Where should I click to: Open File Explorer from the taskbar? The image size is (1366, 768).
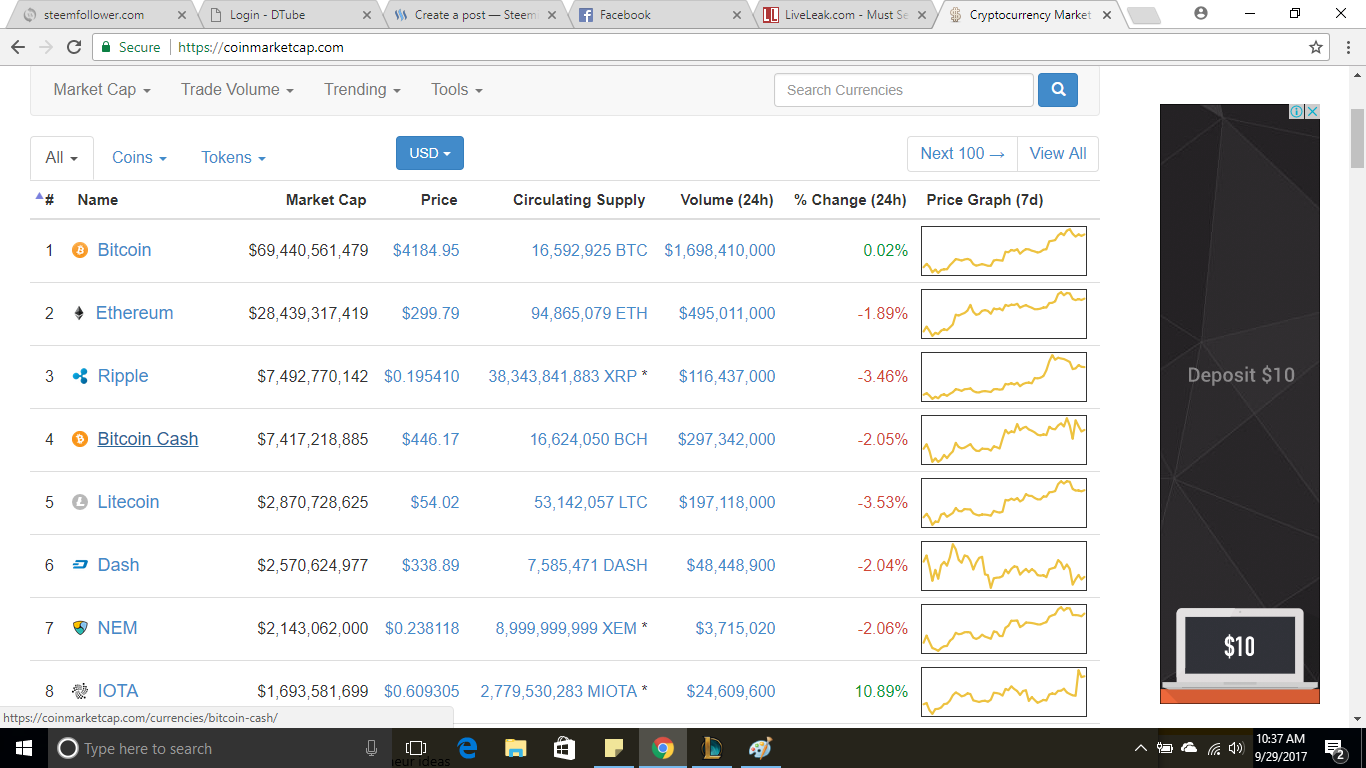(x=516, y=748)
